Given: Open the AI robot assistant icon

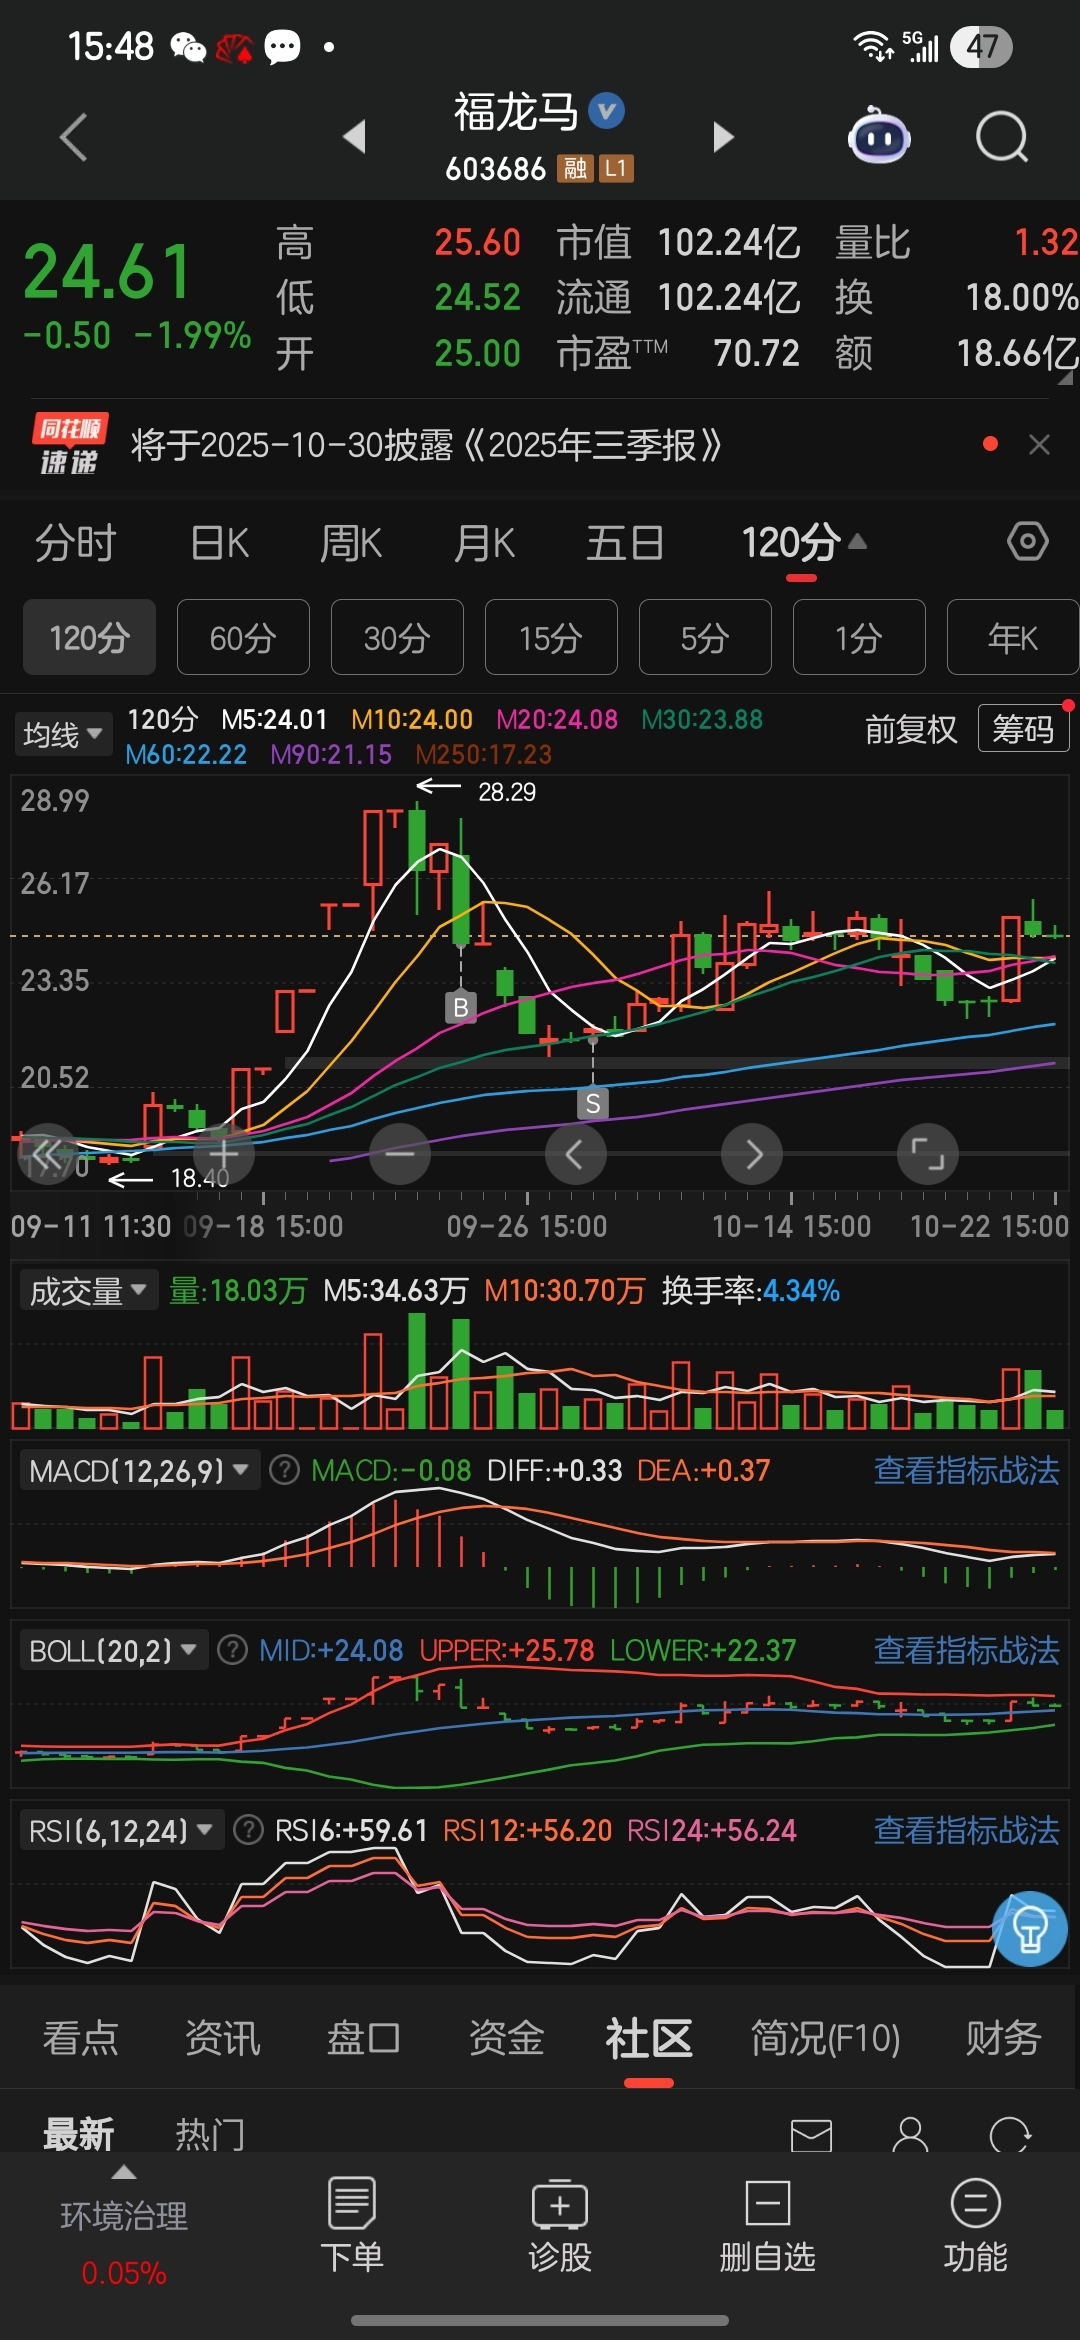Looking at the screenshot, I should [879, 136].
